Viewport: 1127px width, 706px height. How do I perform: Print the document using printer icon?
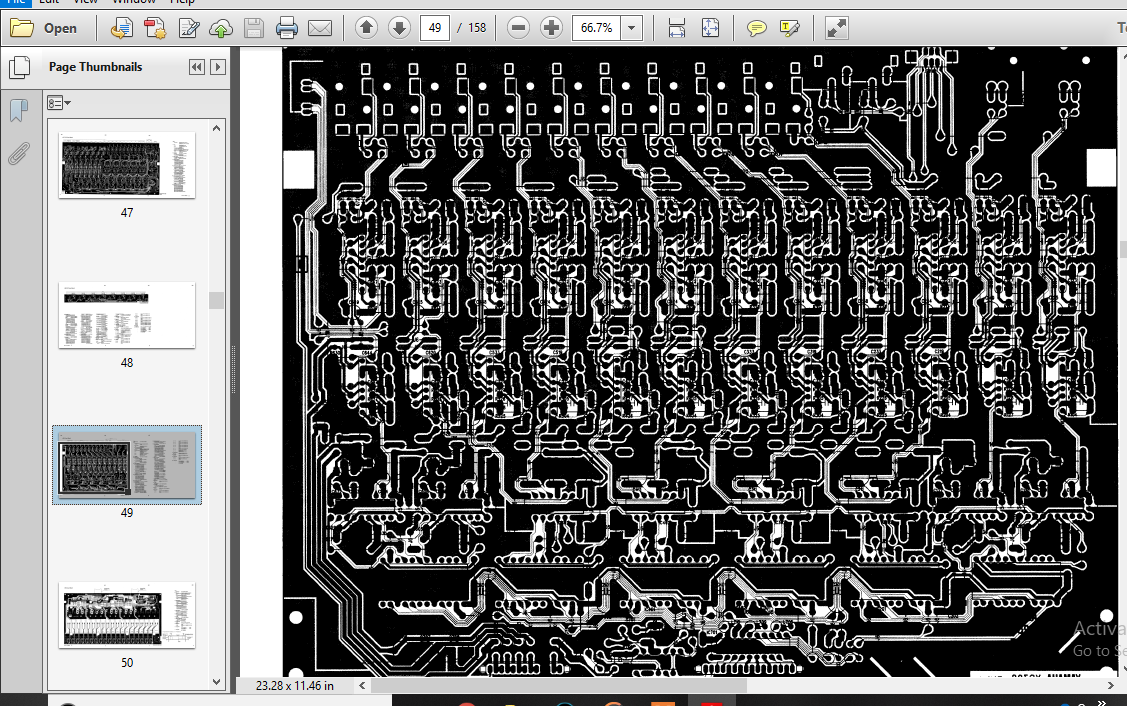(x=287, y=29)
